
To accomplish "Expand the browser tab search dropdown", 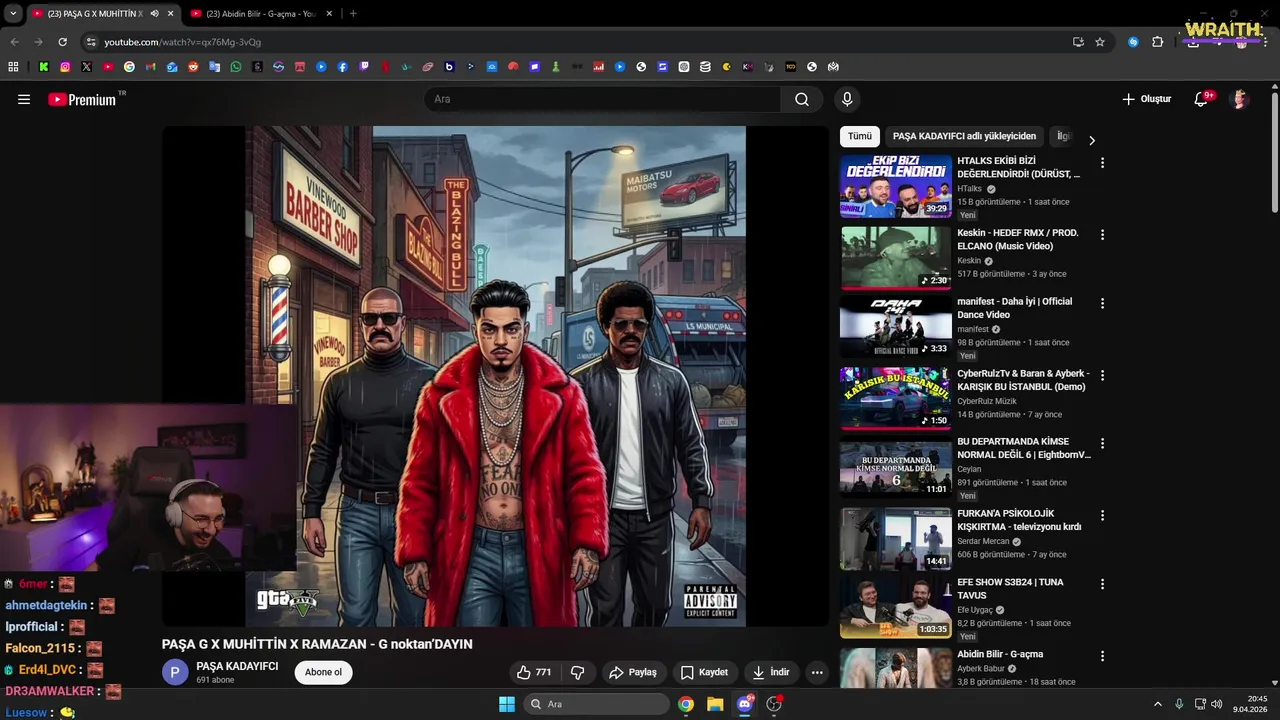I will point(13,14).
